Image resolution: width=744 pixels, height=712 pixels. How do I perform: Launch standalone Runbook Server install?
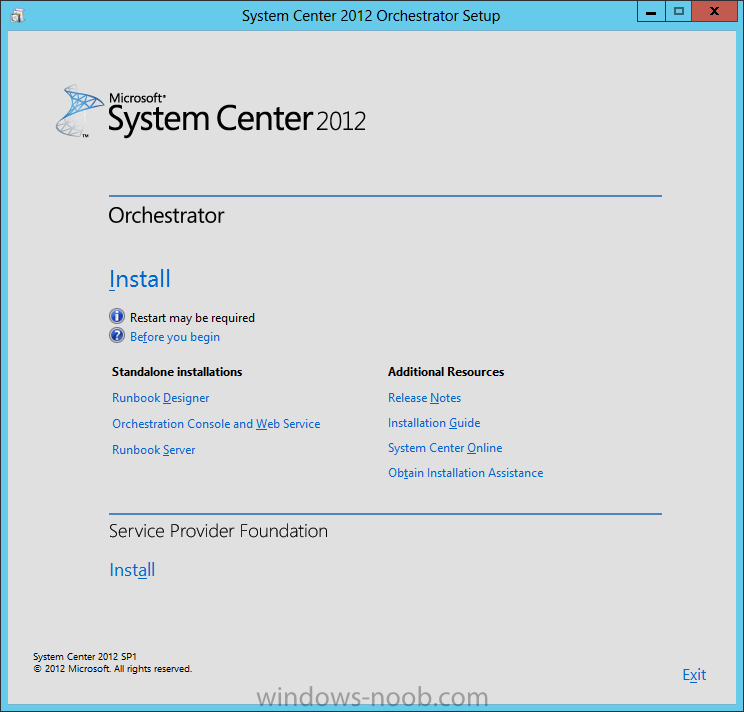tap(153, 450)
